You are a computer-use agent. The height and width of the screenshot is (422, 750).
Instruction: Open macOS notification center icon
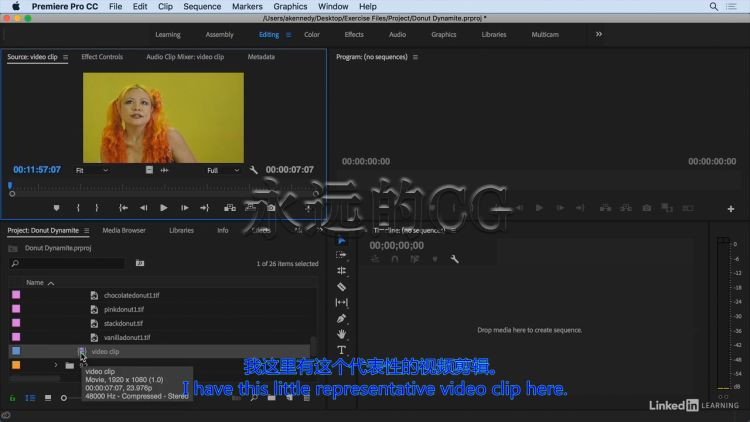(x=731, y=7)
